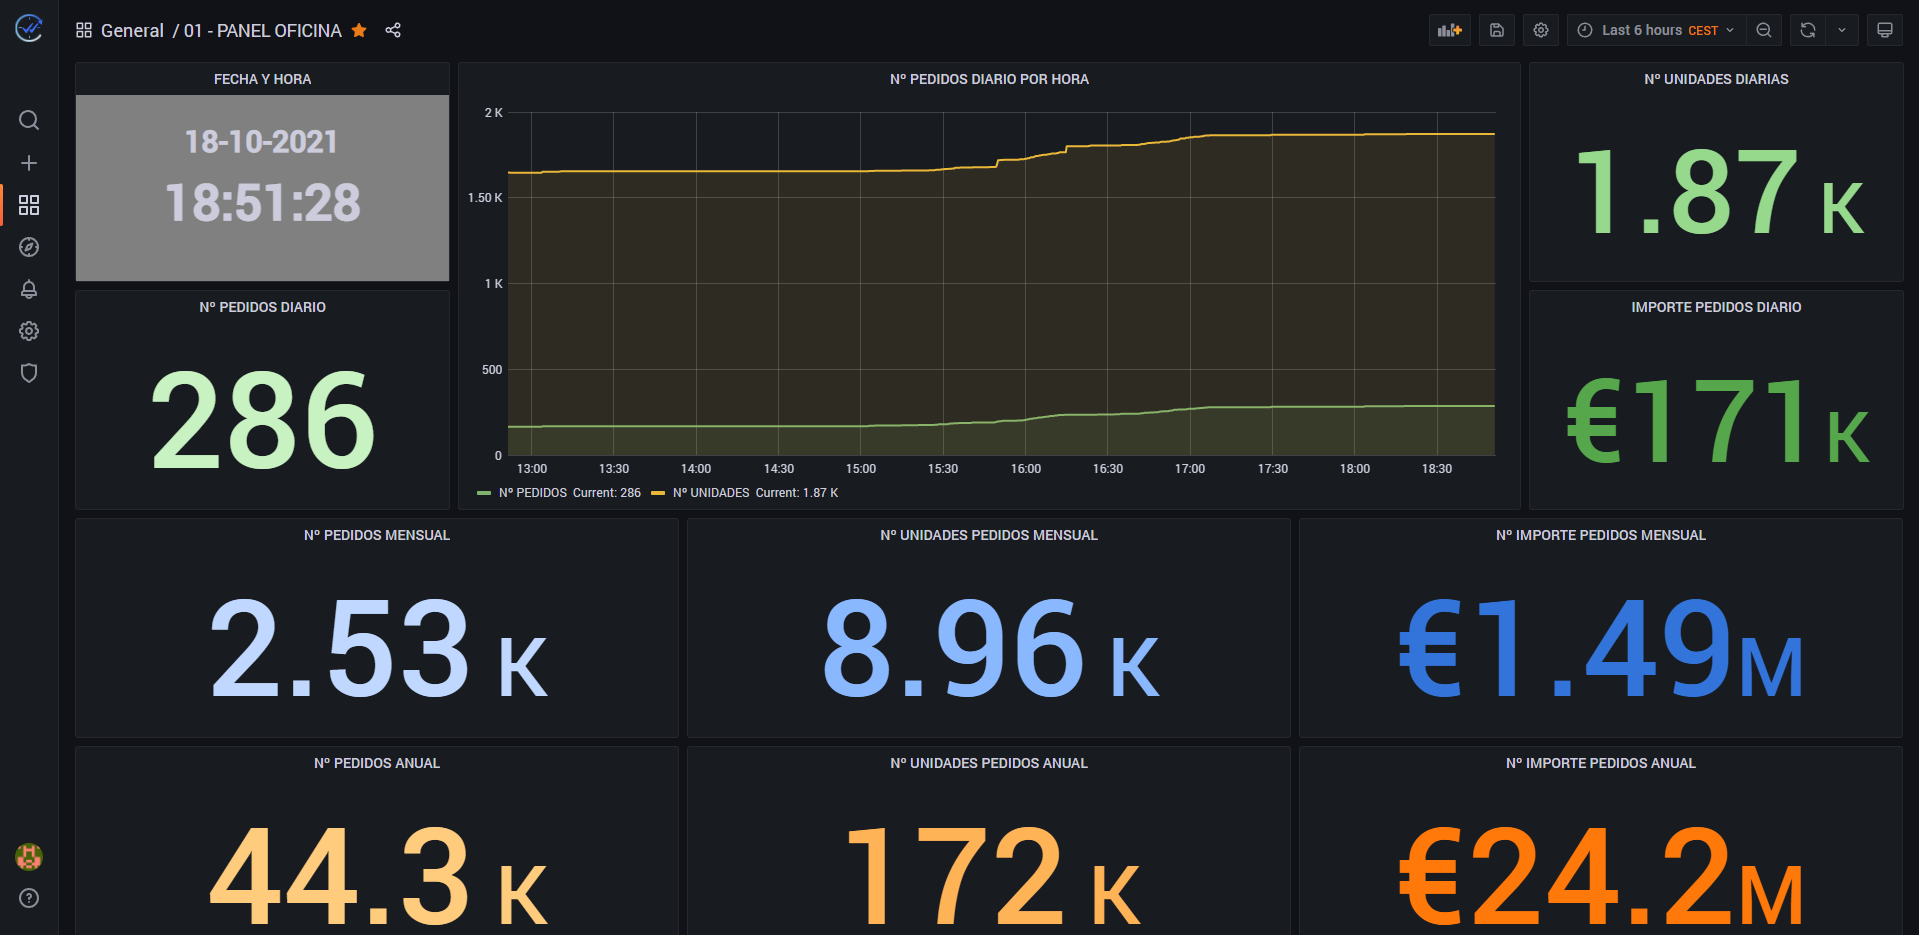
Task: Click the 44.3 K annual orders value
Action: click(x=378, y=877)
